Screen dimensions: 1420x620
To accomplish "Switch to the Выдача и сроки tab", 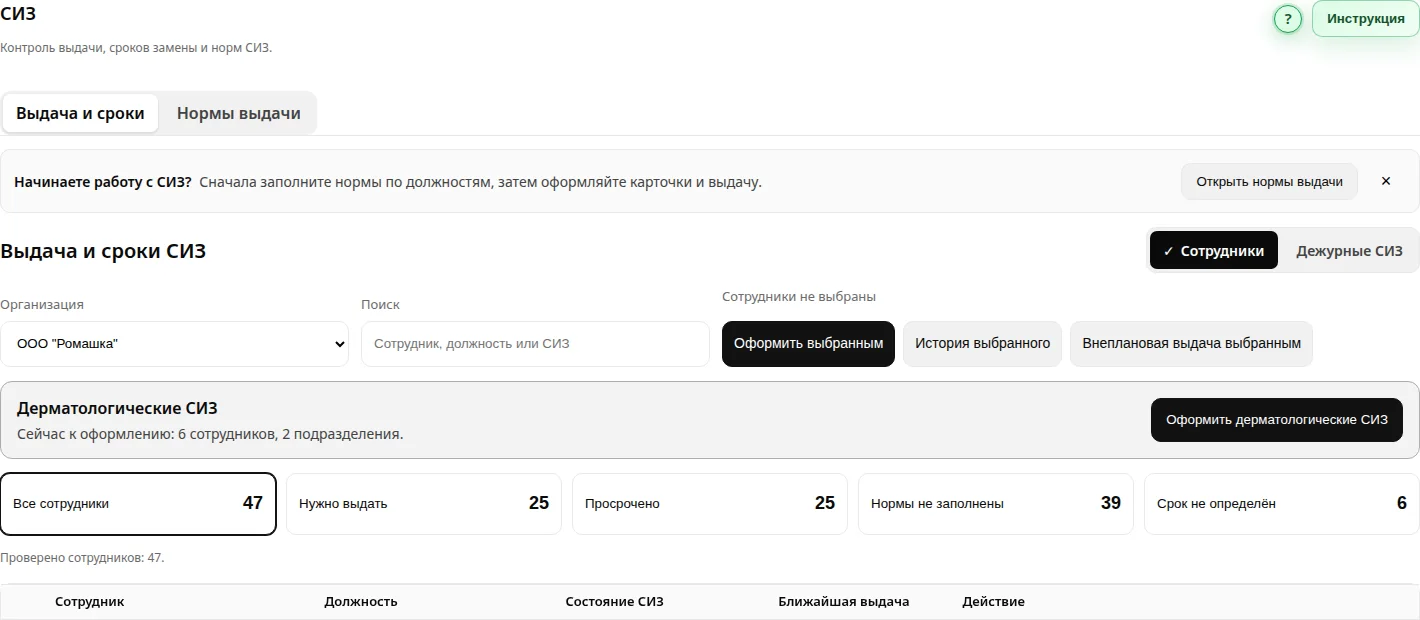I will (80, 113).
